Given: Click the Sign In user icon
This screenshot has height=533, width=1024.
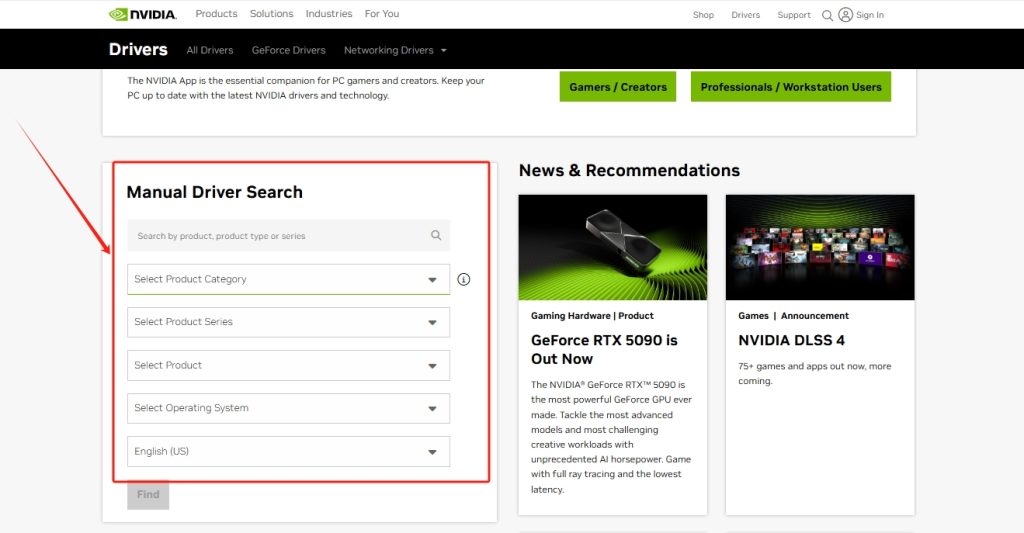Looking at the screenshot, I should pos(846,15).
